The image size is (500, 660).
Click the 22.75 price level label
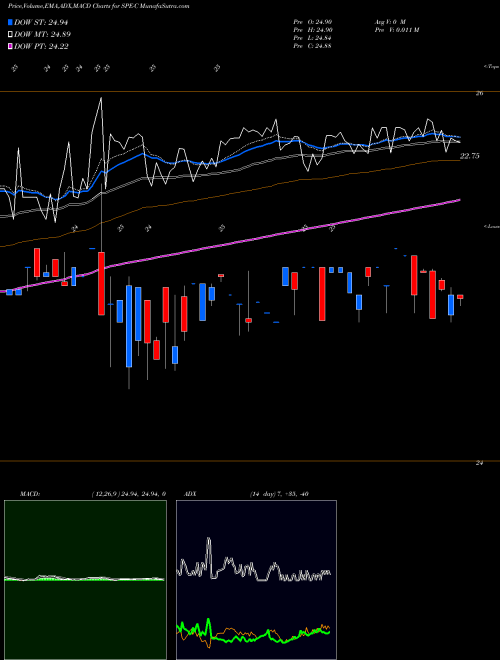tap(469, 156)
